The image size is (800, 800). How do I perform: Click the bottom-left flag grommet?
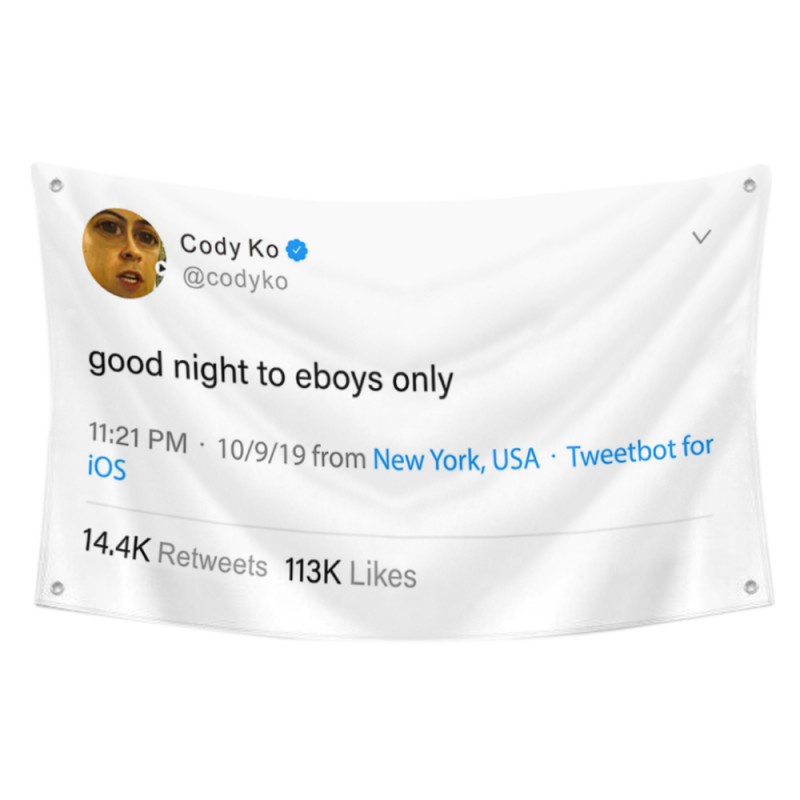point(57,588)
